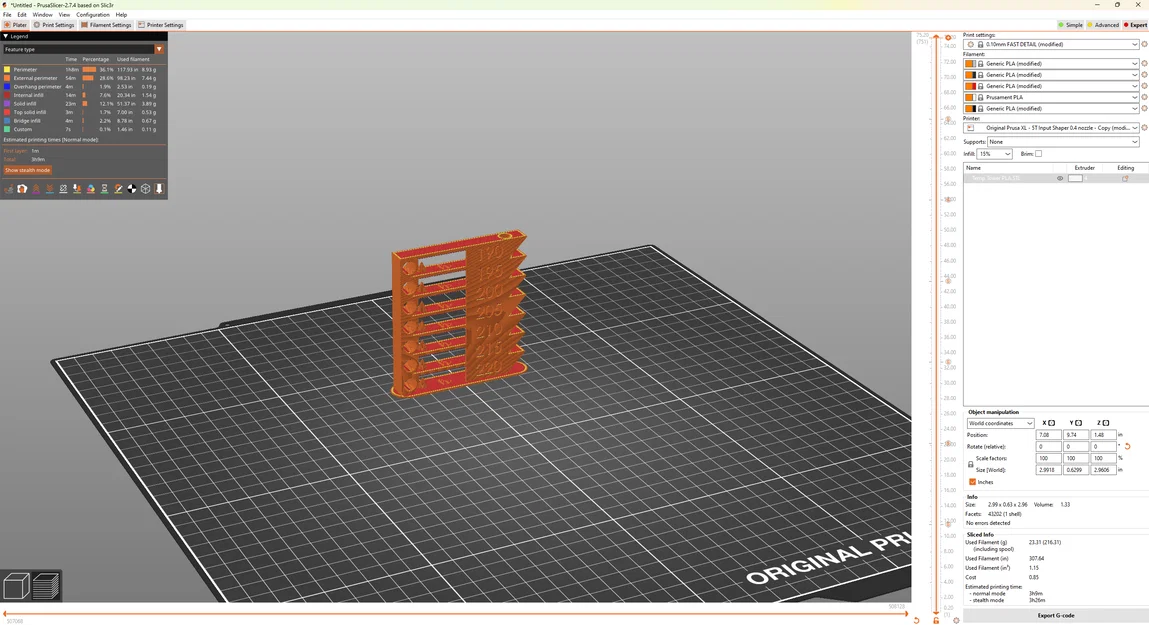Click layer slider lock icon at bottom
Image resolution: width=1149 pixels, height=625 pixels.
[x=936, y=621]
